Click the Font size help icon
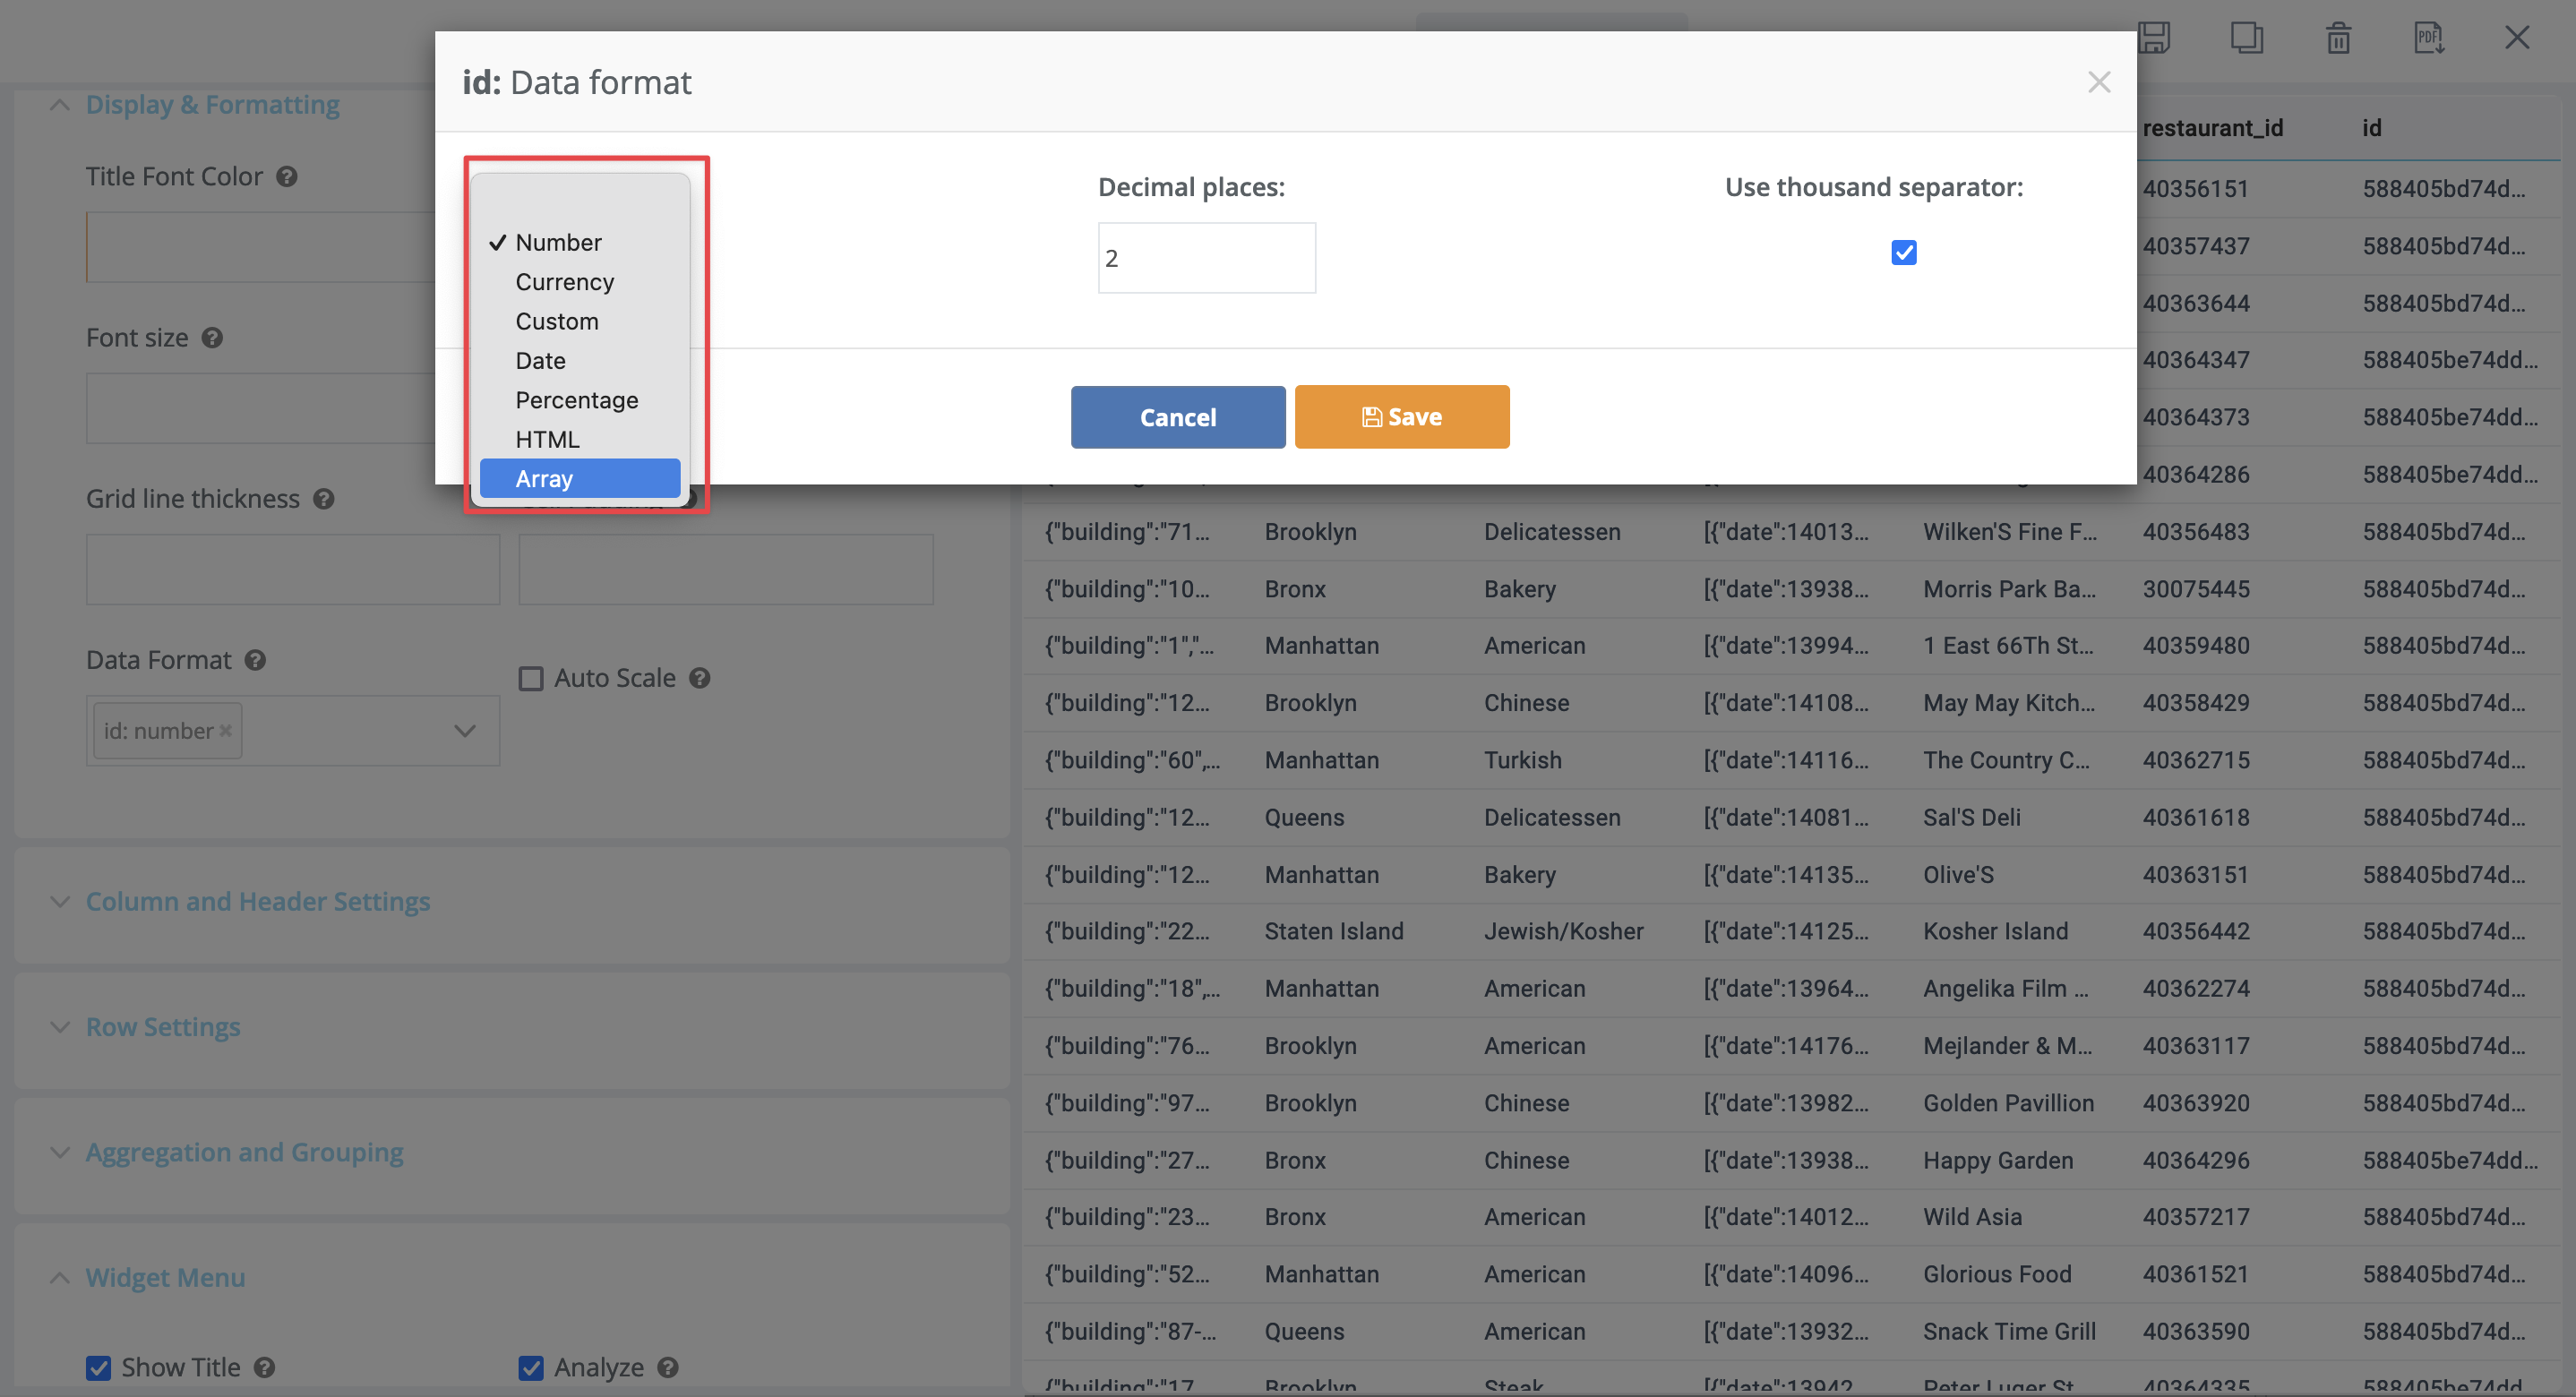2576x1397 pixels. (212, 338)
